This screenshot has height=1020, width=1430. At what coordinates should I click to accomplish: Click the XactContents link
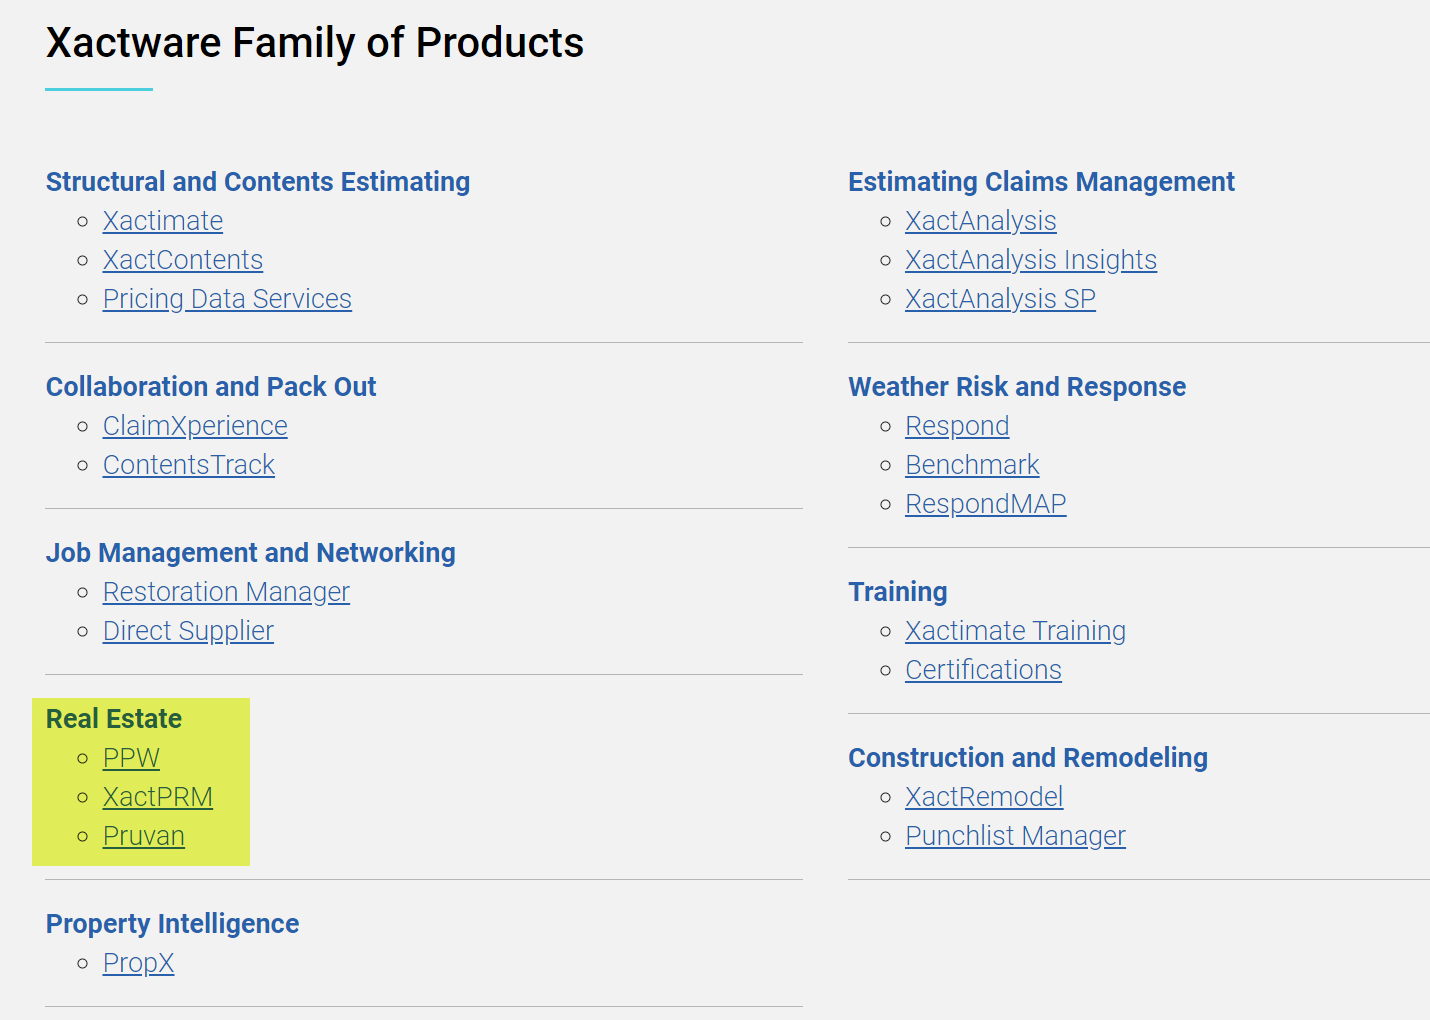182,260
